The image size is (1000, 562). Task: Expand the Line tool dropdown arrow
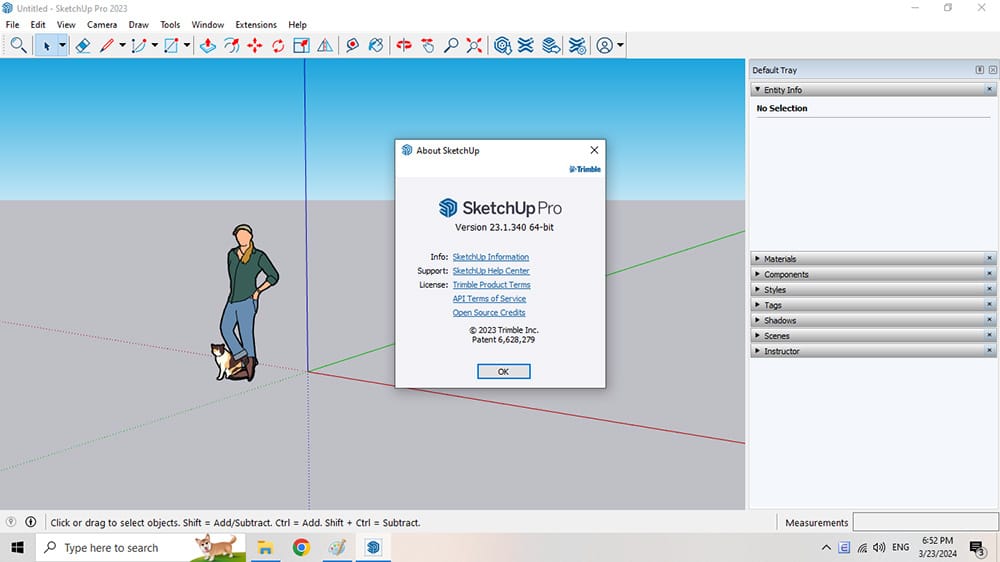122,45
